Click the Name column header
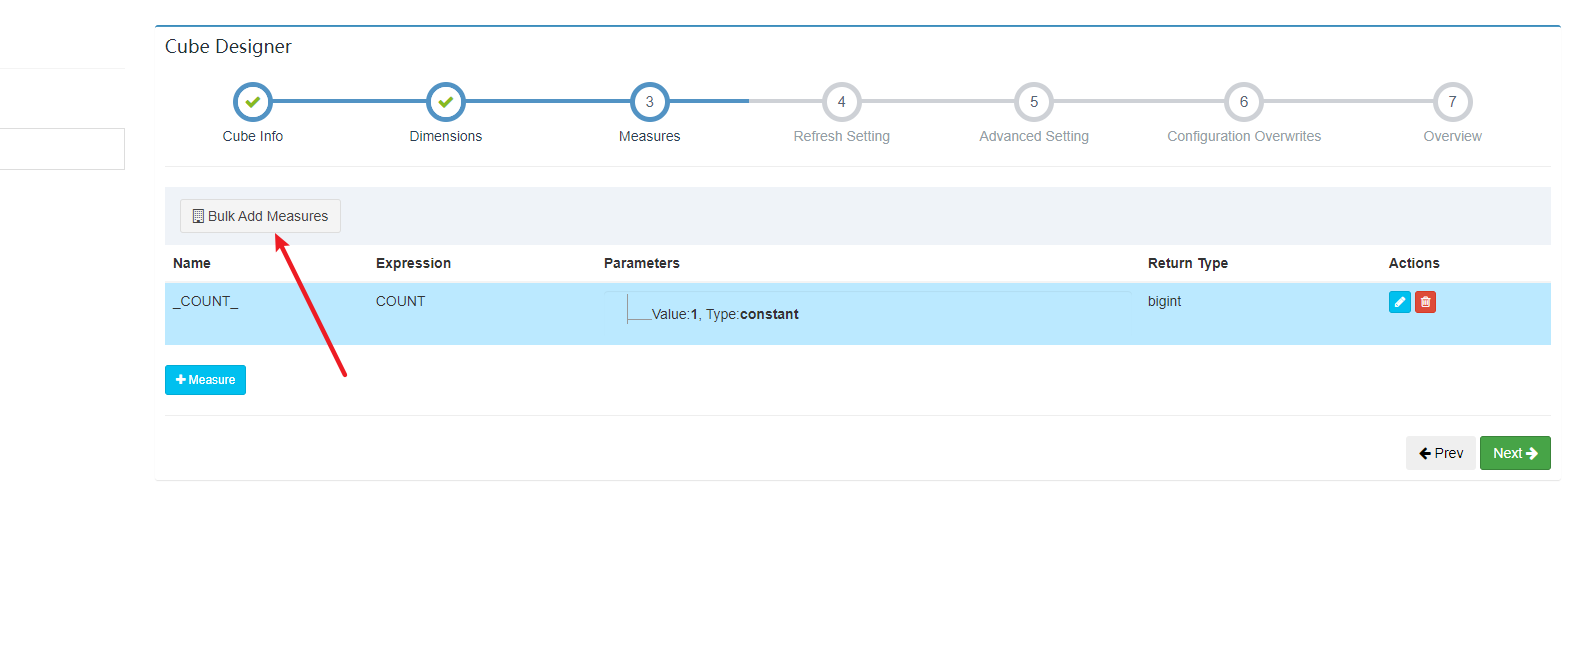Viewport: 1573px width, 652px height. click(192, 263)
